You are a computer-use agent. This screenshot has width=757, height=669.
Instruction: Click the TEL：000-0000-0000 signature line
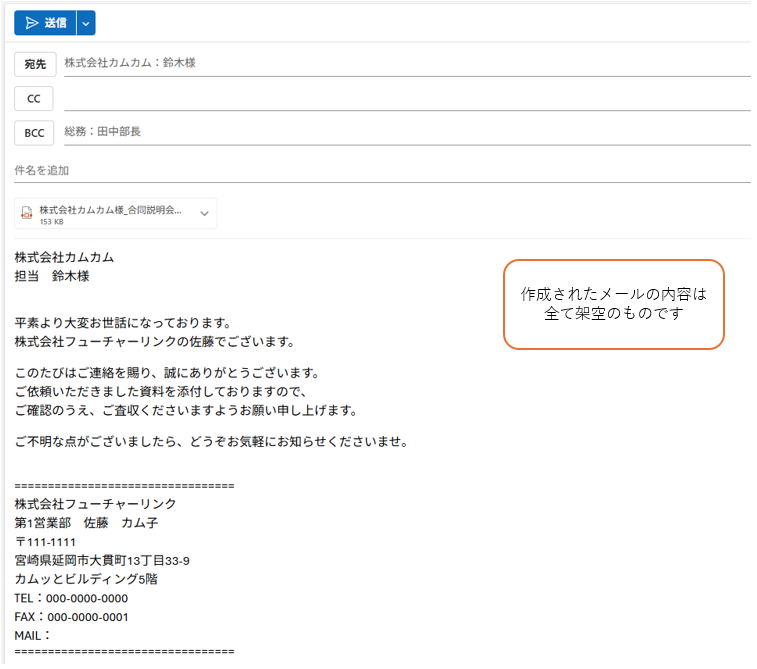[x=71, y=598]
